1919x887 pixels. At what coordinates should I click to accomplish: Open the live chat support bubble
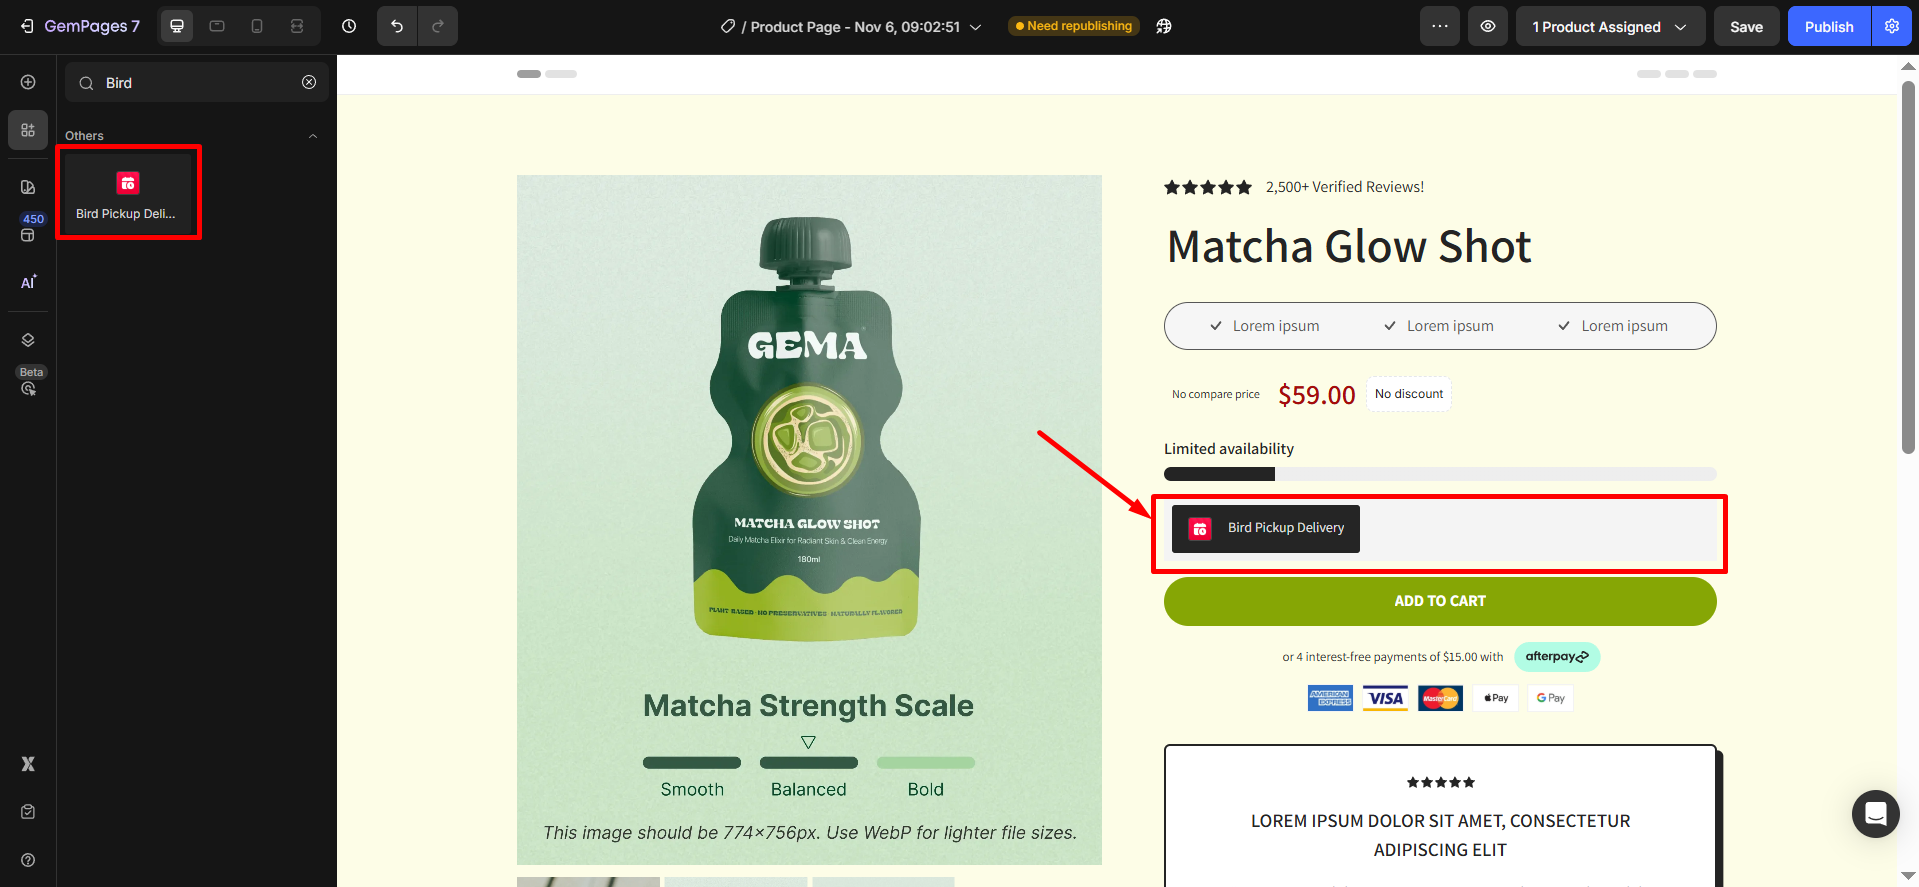[x=1875, y=814]
